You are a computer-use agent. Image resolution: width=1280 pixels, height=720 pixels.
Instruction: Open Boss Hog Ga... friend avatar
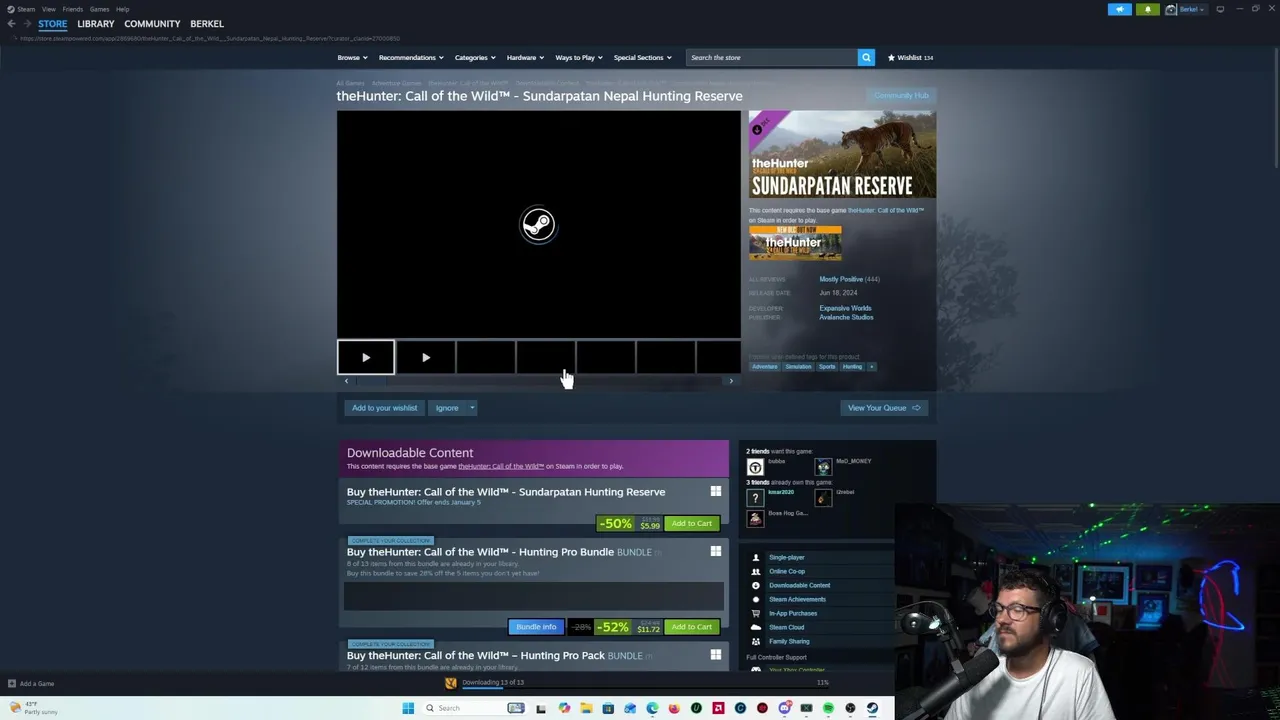pyautogui.click(x=755, y=518)
